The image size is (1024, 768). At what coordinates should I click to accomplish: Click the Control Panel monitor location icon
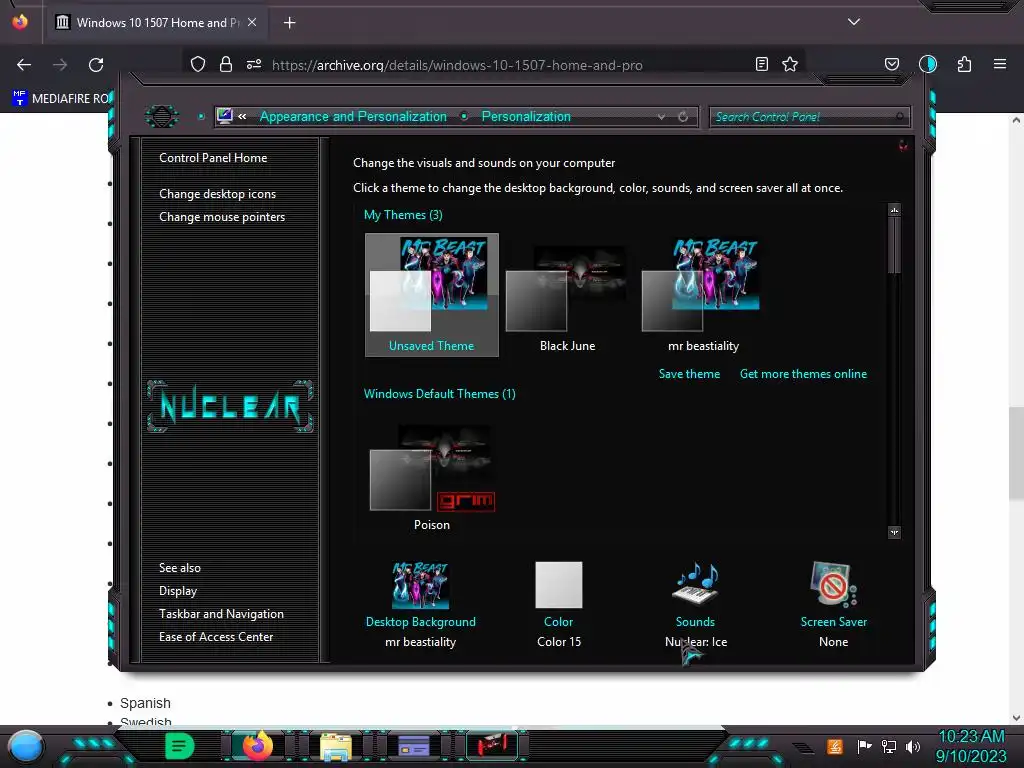click(x=224, y=116)
